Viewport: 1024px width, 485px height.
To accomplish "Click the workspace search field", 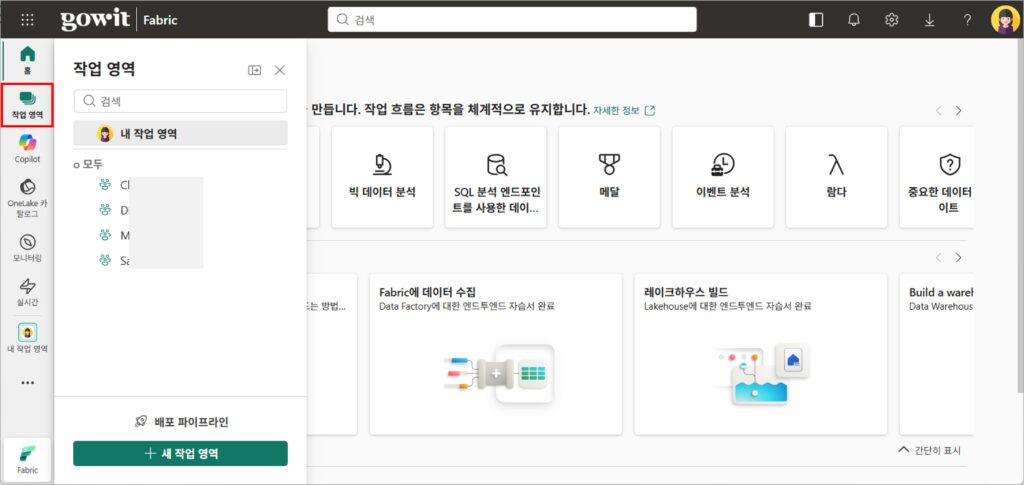I will 180,101.
